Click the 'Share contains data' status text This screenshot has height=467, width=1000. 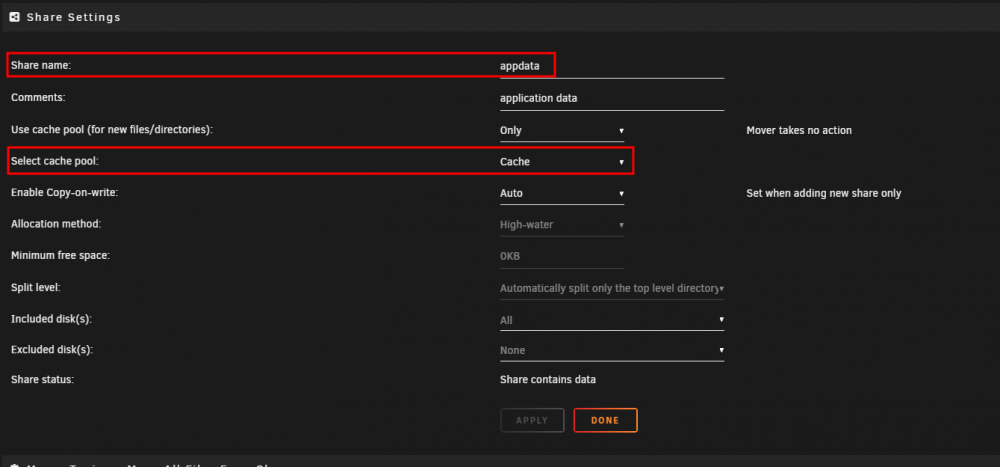548,380
